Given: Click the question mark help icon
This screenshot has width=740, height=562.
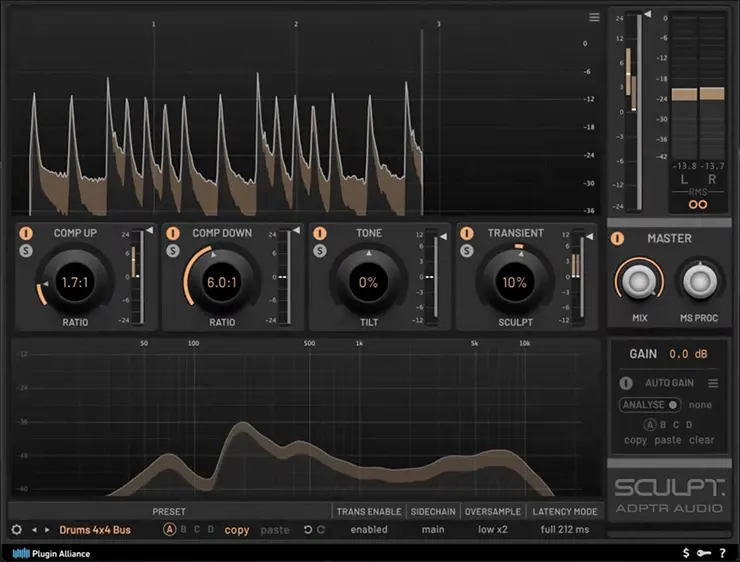Looking at the screenshot, I should point(723,553).
